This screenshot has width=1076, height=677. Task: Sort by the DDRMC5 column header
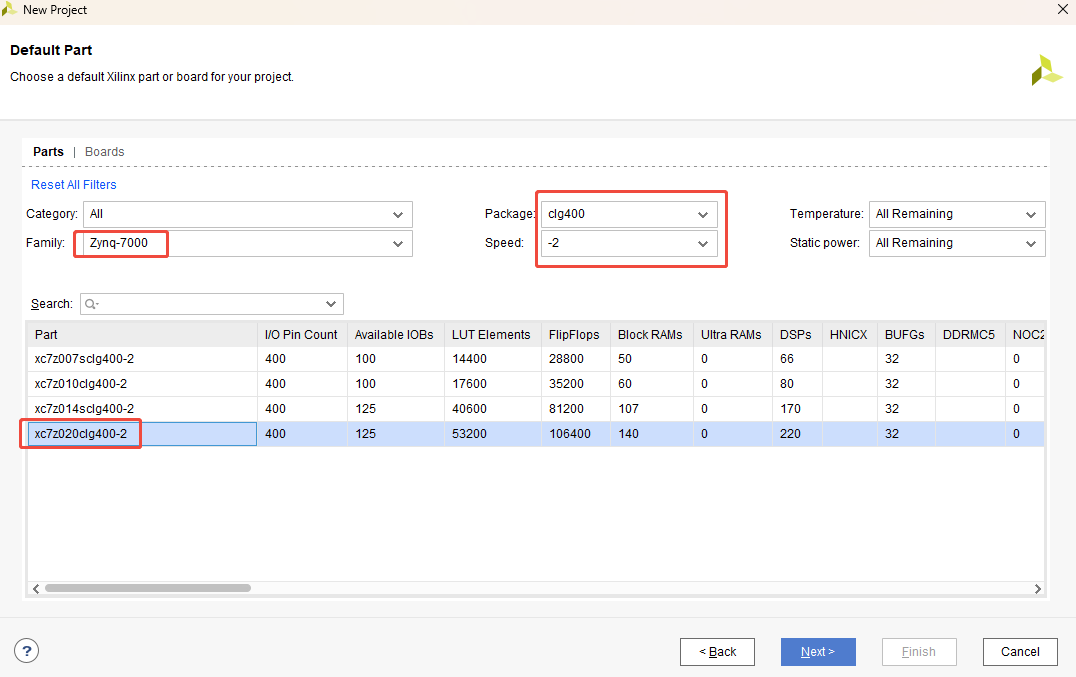(970, 335)
